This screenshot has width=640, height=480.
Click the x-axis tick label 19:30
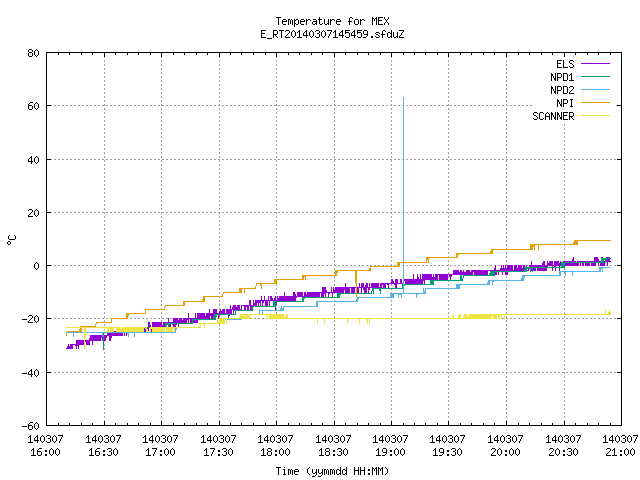click(448, 452)
